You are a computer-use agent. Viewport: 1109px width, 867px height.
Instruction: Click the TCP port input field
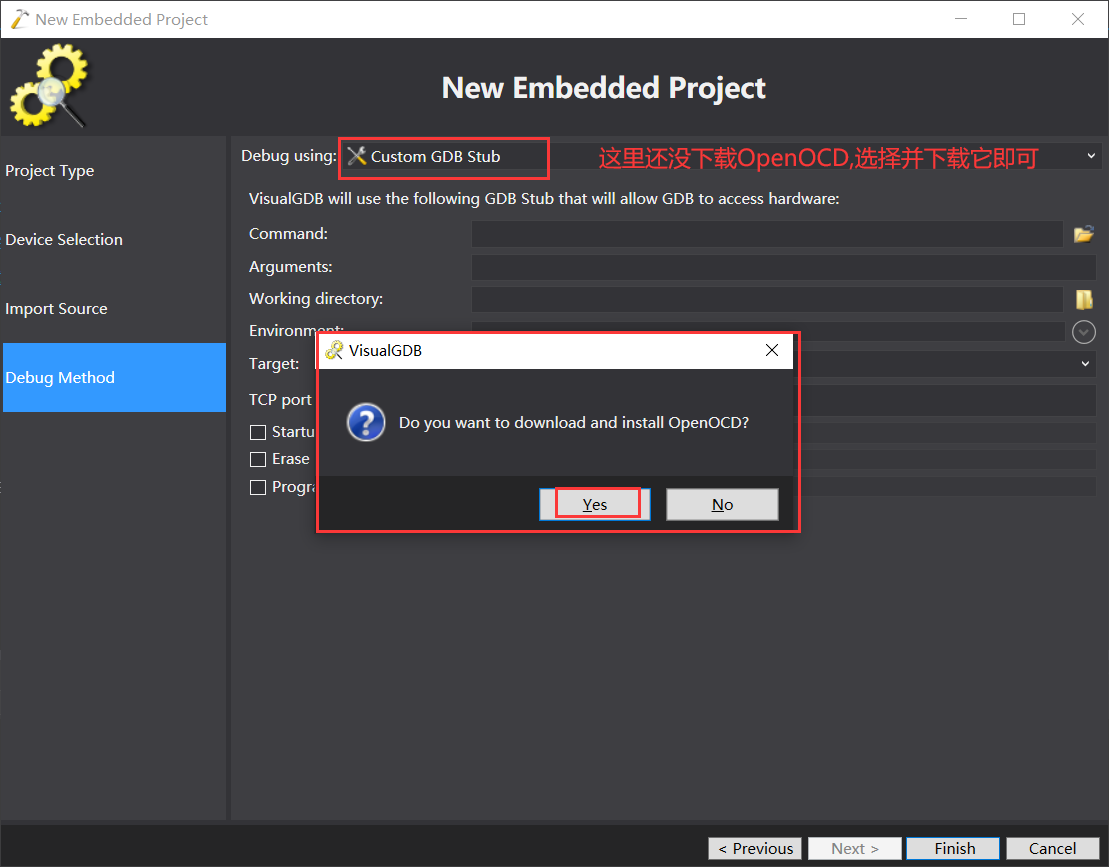(948, 400)
